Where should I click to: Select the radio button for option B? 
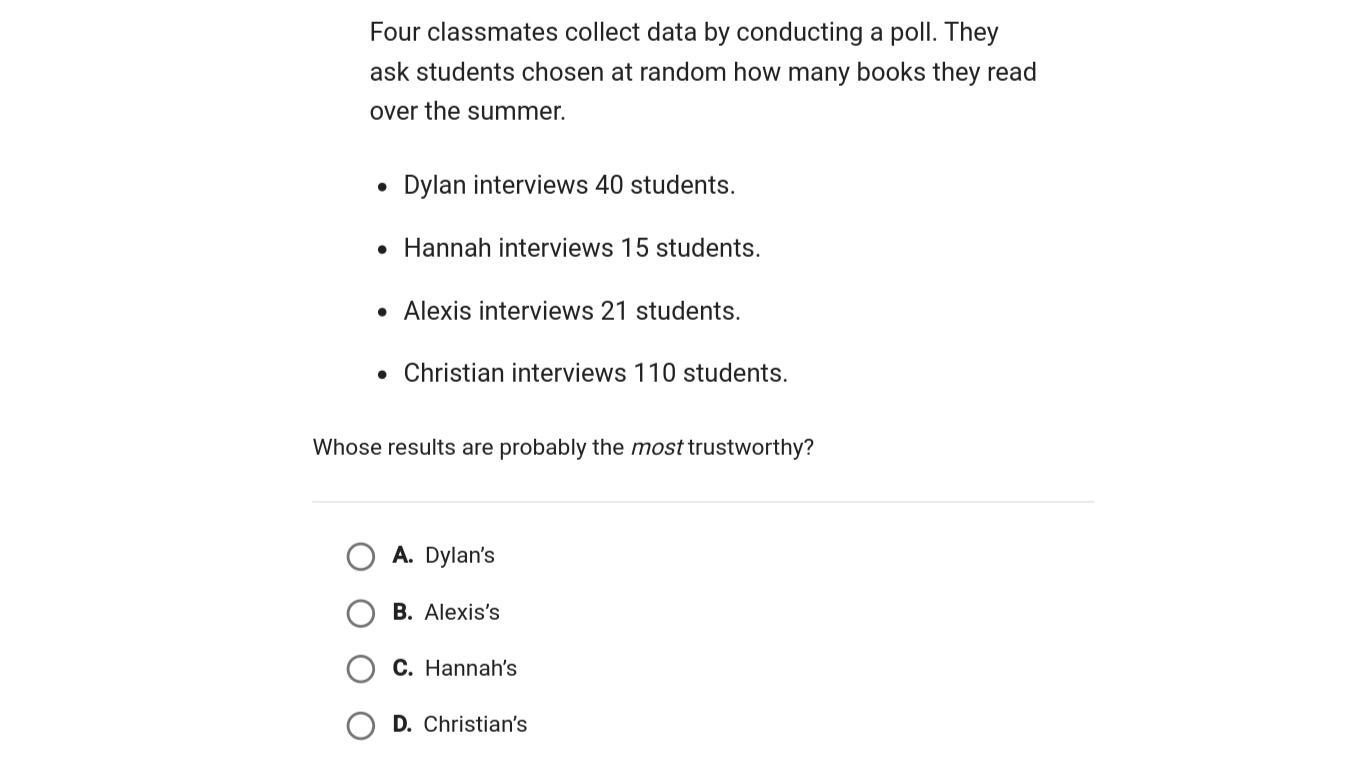[361, 613]
